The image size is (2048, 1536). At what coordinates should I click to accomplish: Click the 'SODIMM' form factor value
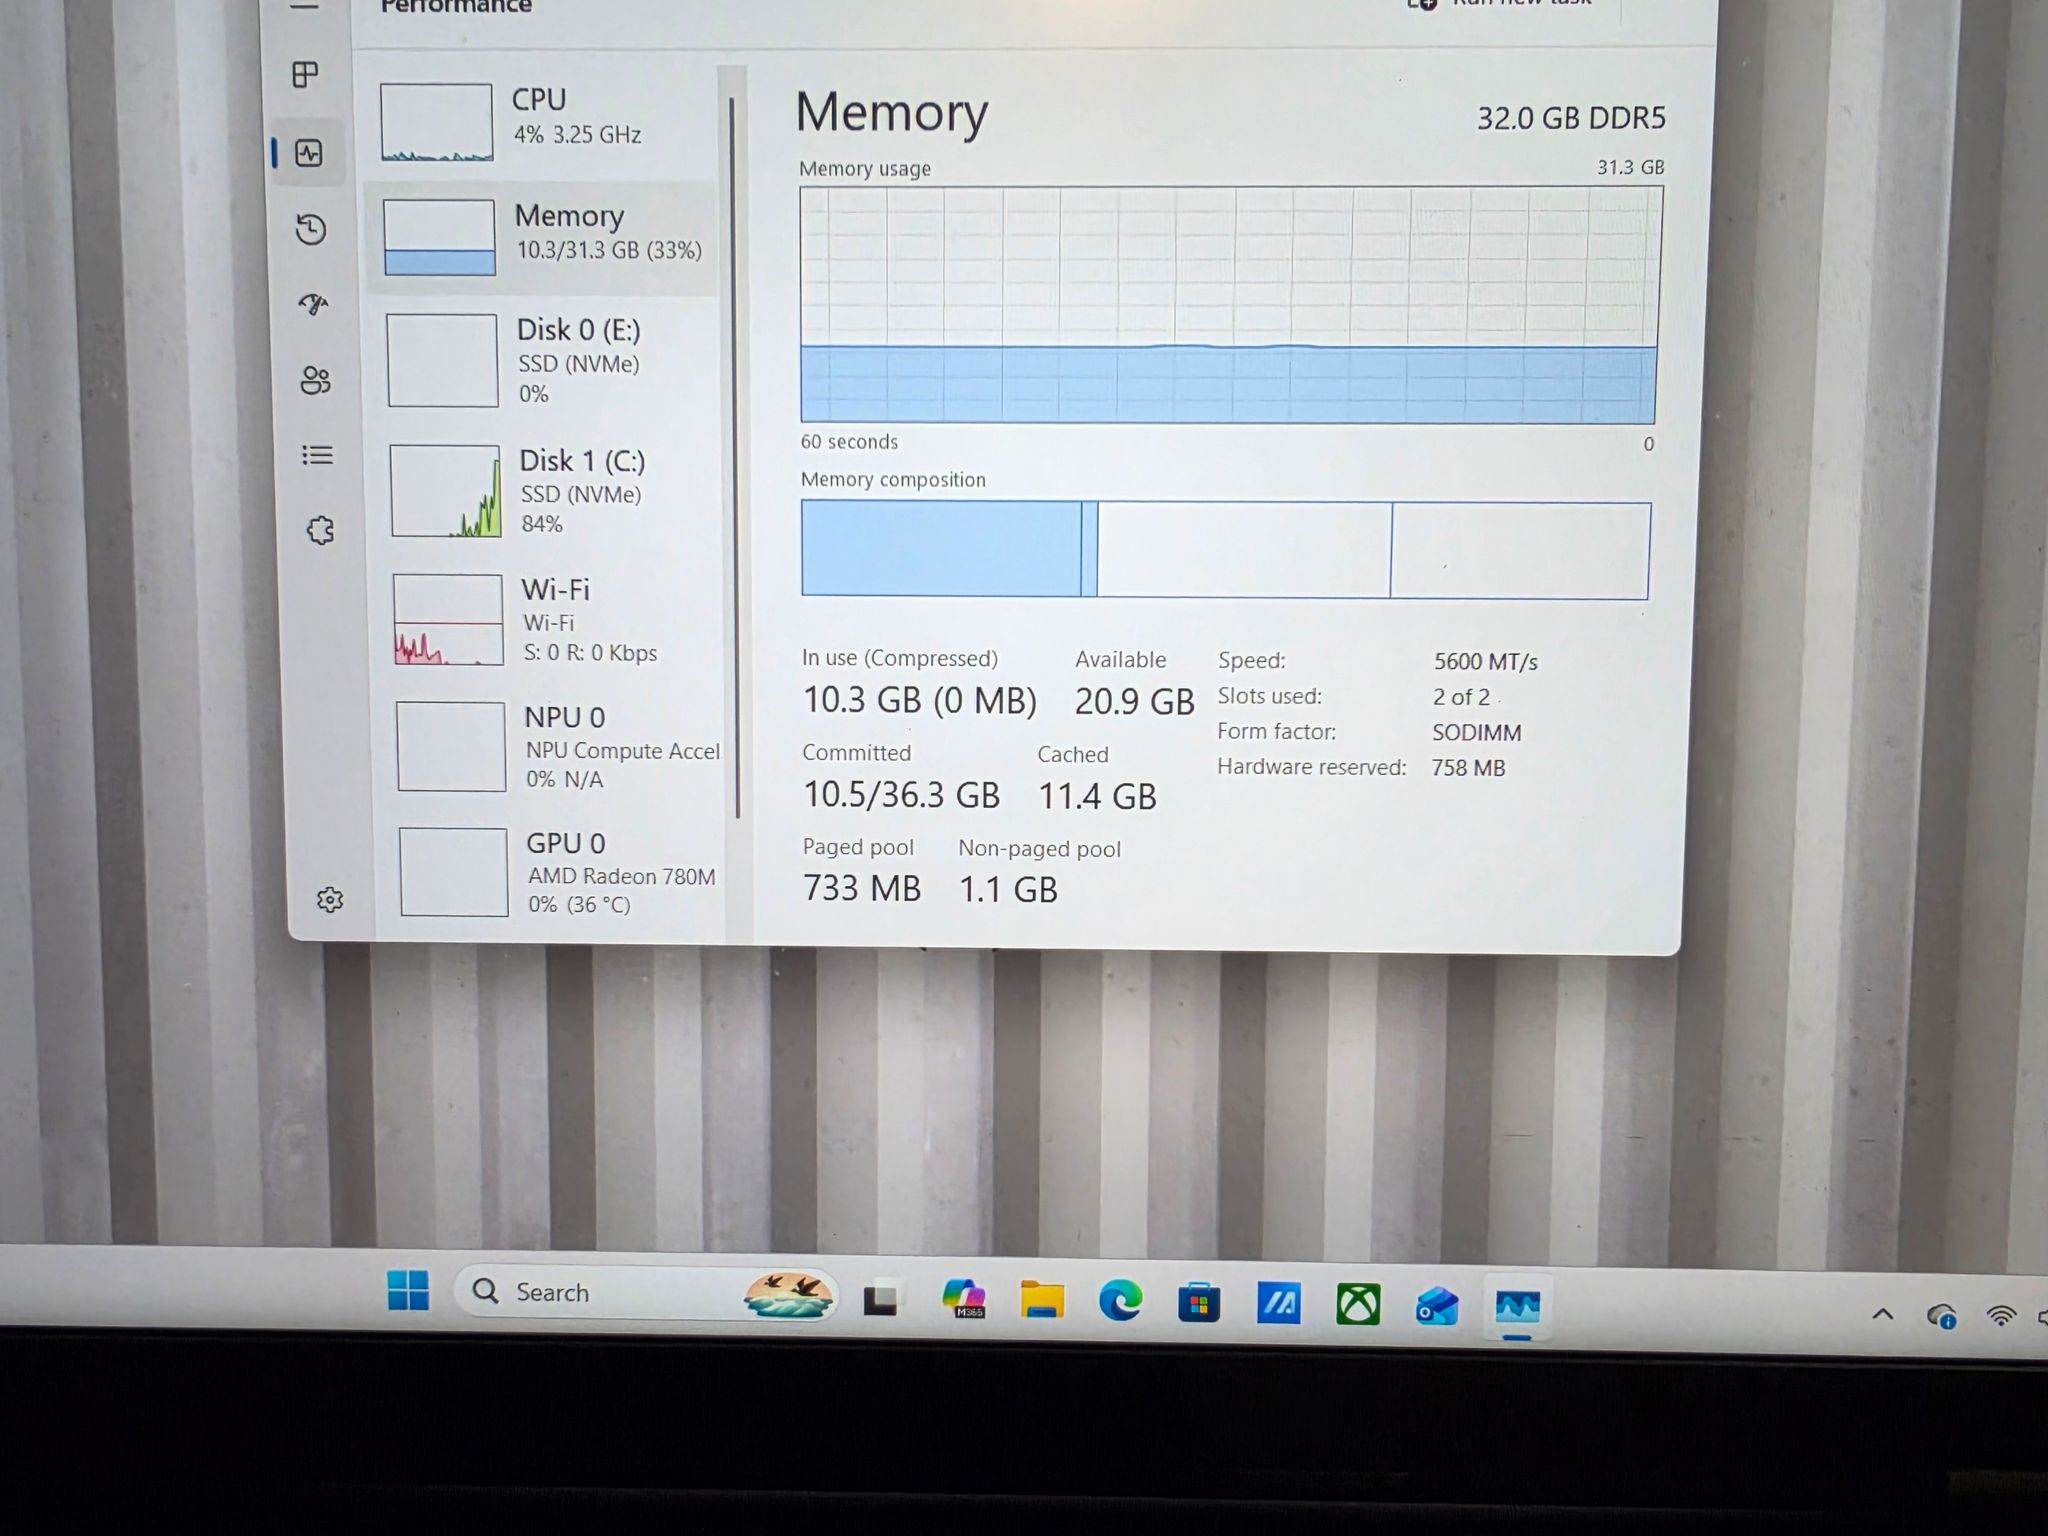[x=1476, y=733]
